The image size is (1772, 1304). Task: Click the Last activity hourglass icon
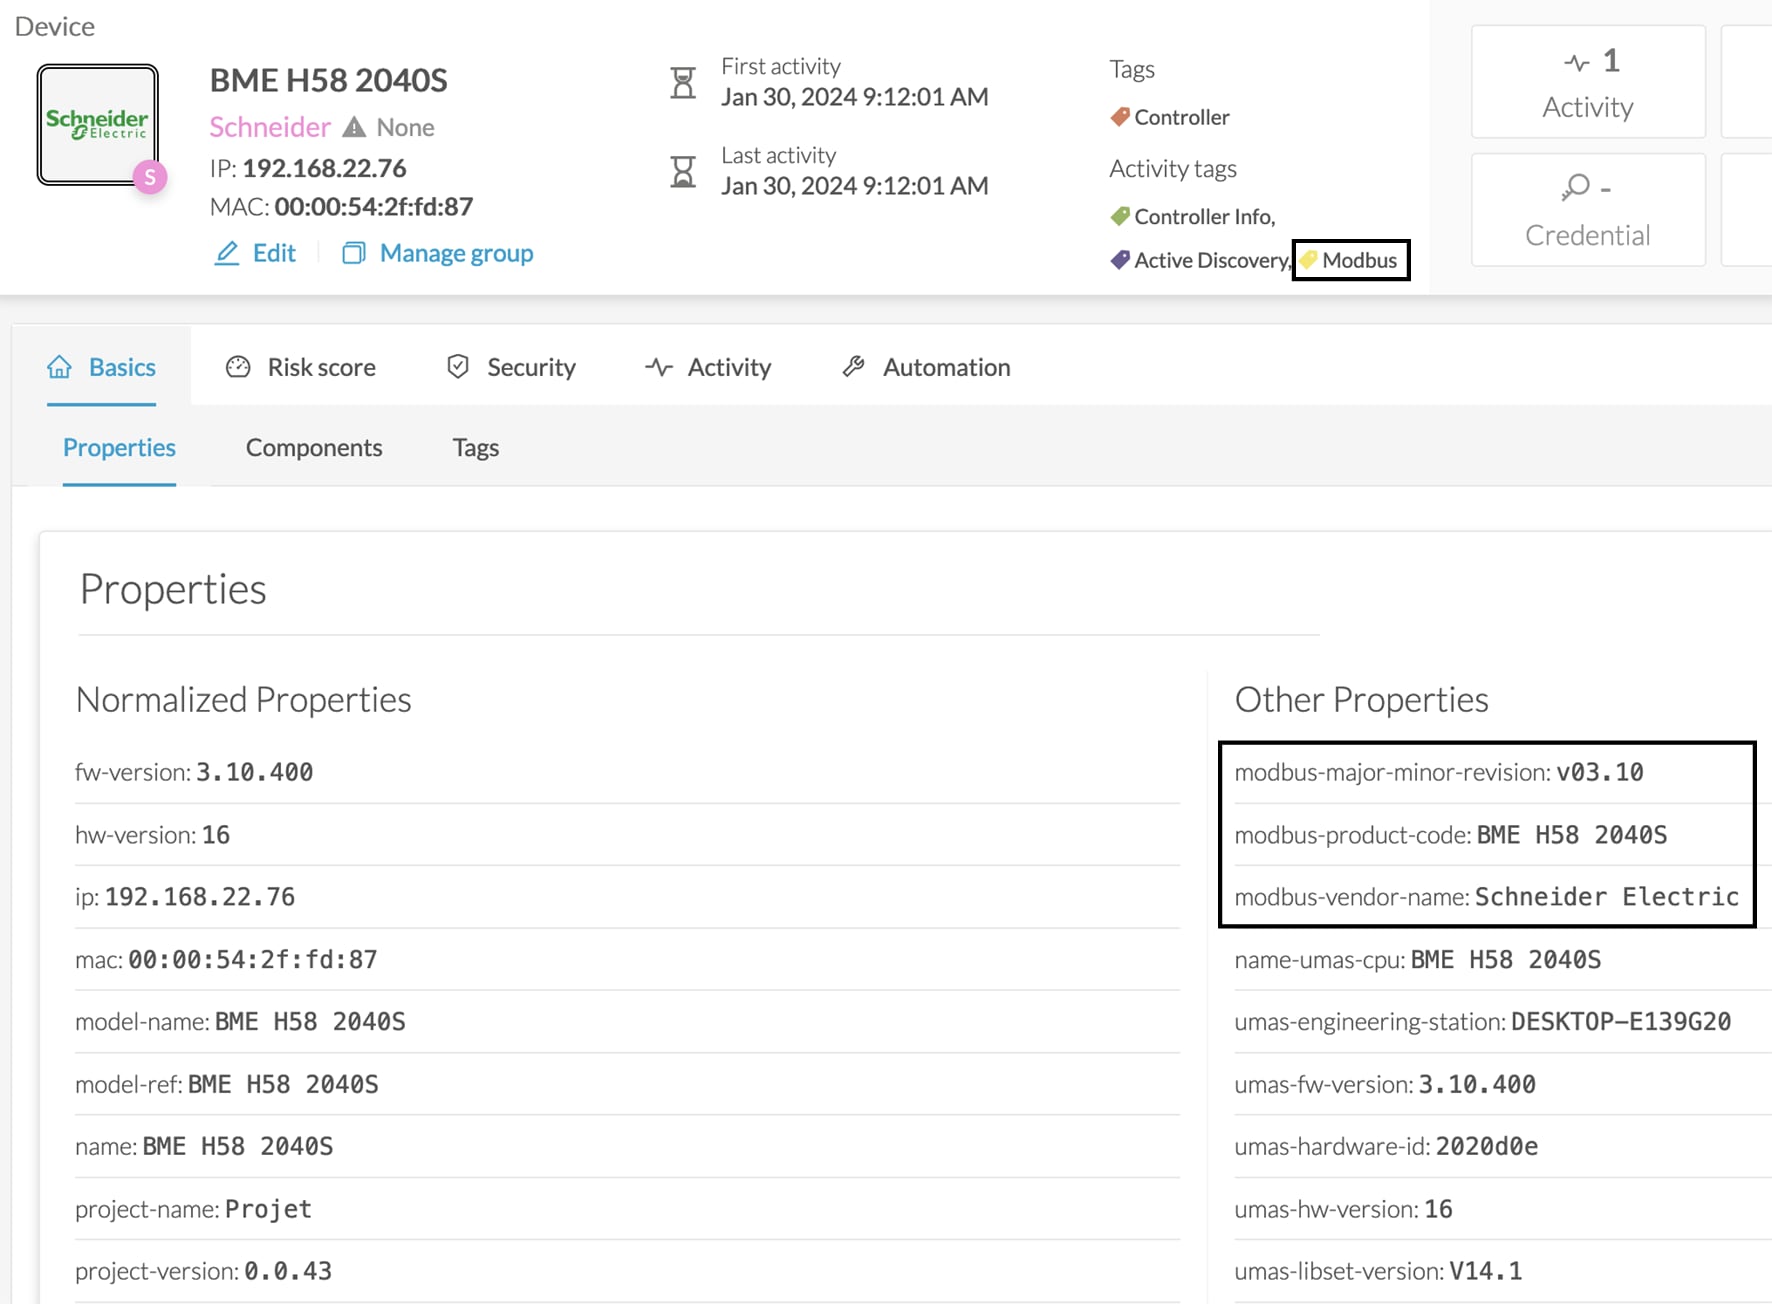tap(683, 172)
